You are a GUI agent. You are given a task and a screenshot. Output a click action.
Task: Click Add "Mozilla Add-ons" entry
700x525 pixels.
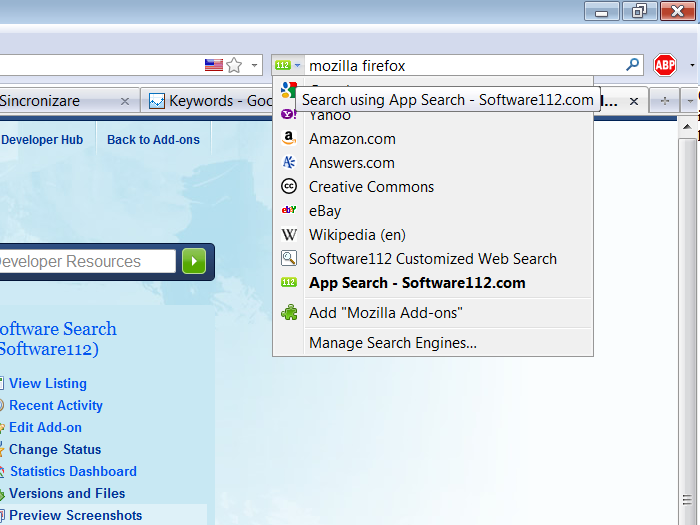coord(433,313)
